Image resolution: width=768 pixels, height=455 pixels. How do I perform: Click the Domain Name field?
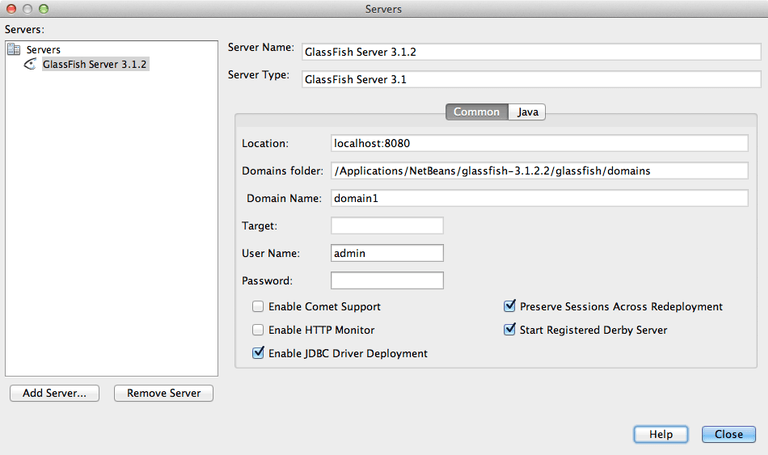[x=539, y=198]
